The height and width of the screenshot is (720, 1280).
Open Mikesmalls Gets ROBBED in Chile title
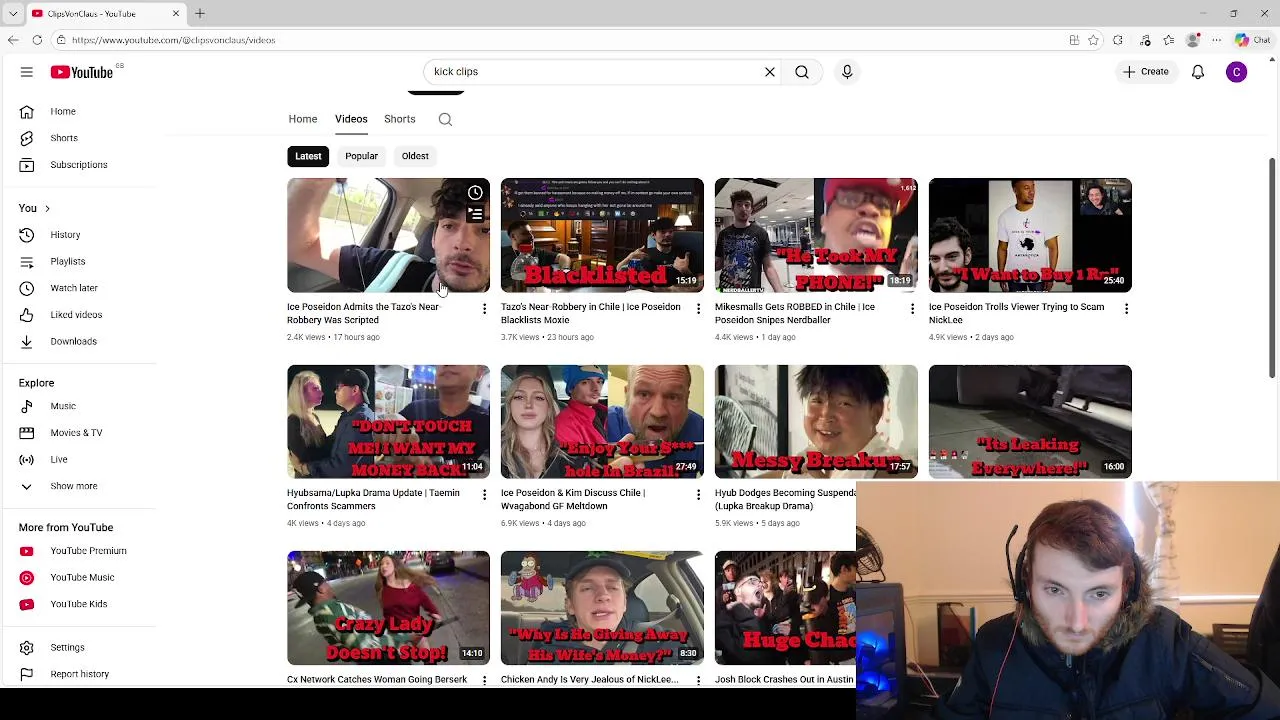coord(795,314)
